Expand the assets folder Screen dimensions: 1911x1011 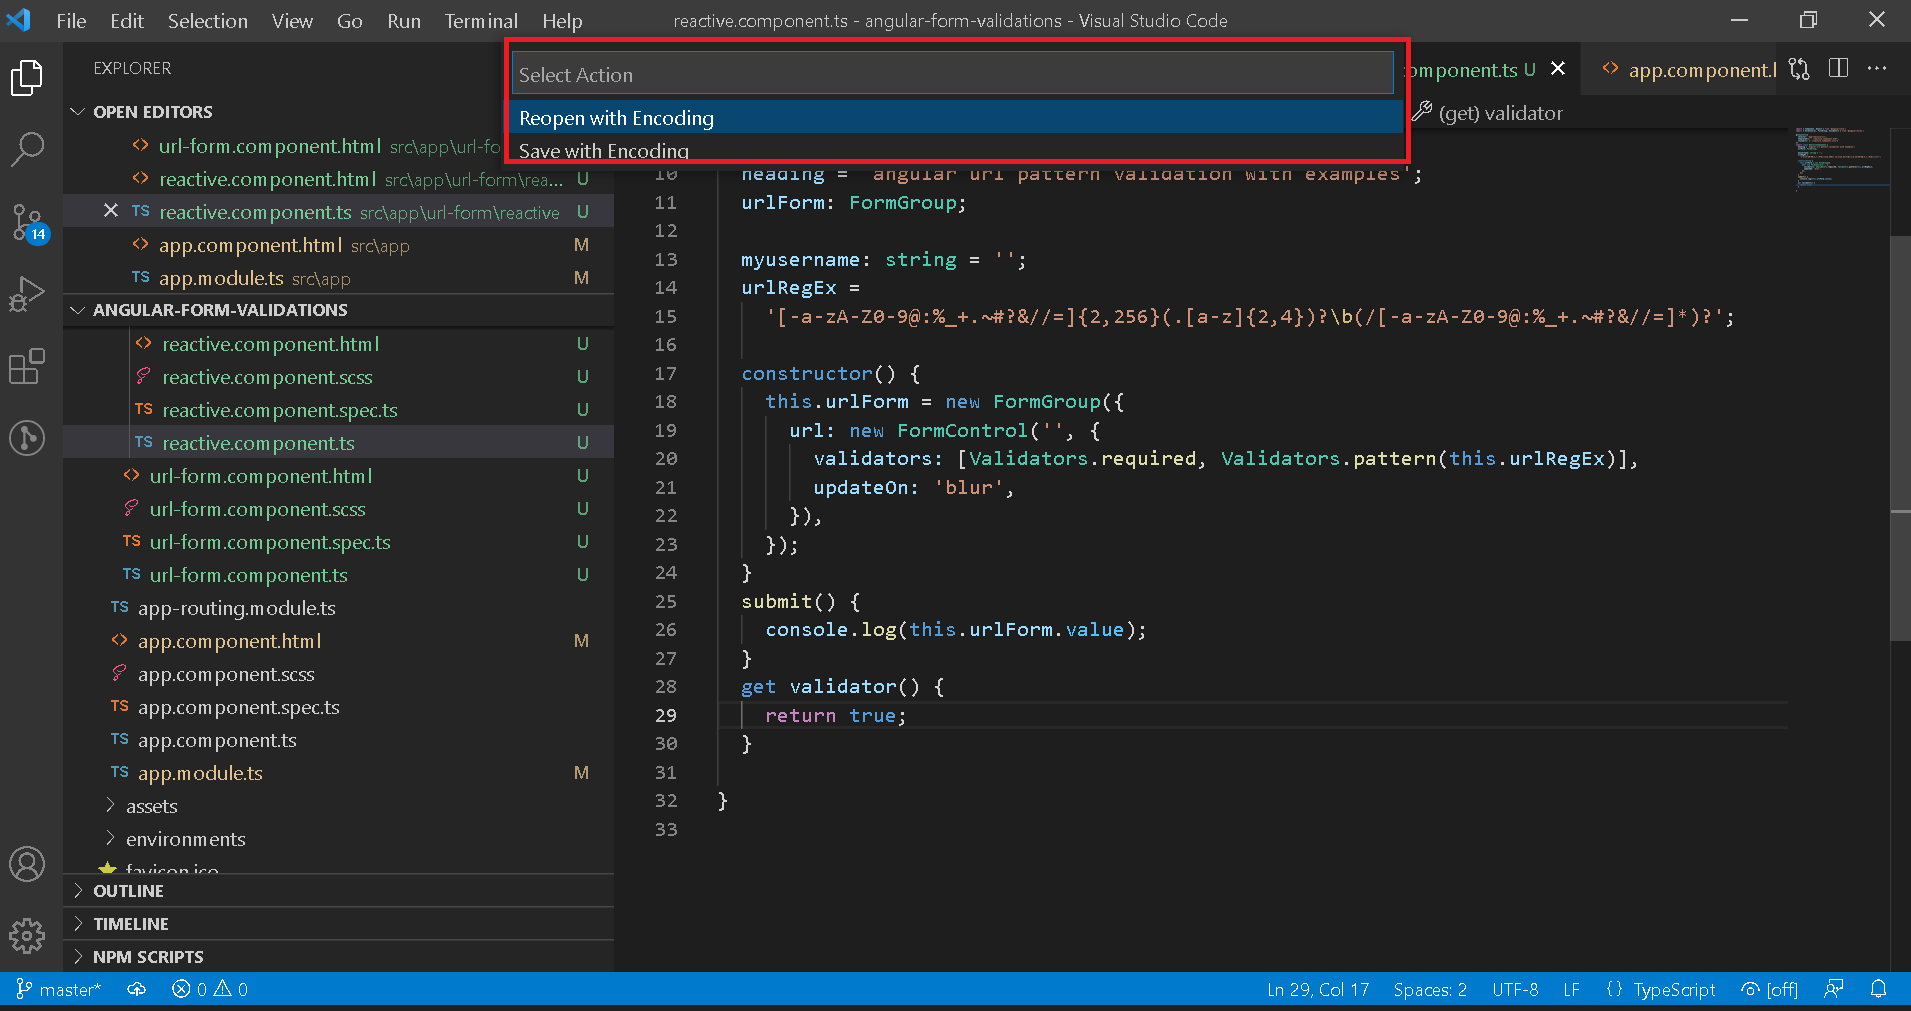[x=151, y=805]
